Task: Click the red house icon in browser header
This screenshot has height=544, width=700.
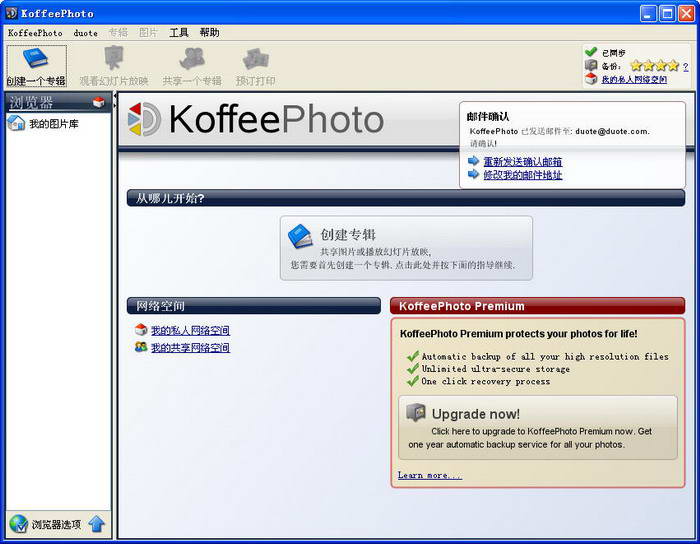Action: tap(99, 102)
